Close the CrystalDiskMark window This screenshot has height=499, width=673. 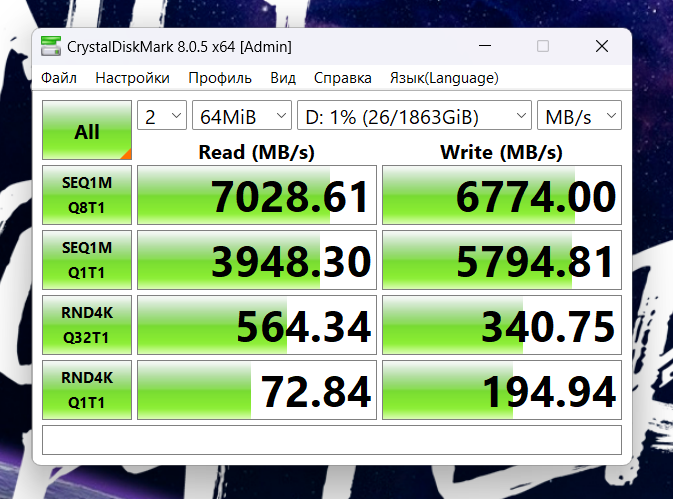tap(602, 46)
